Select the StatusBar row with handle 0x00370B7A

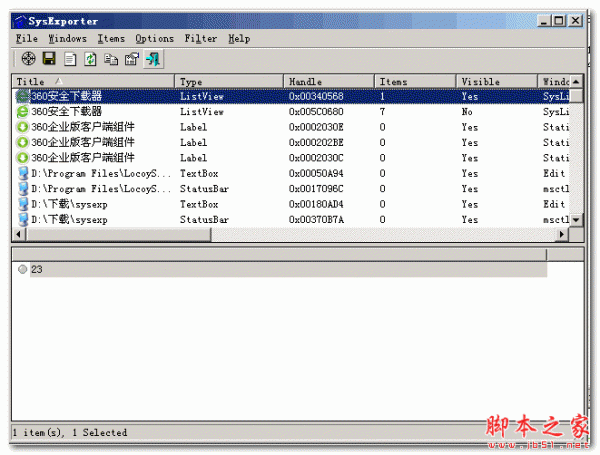[292, 220]
